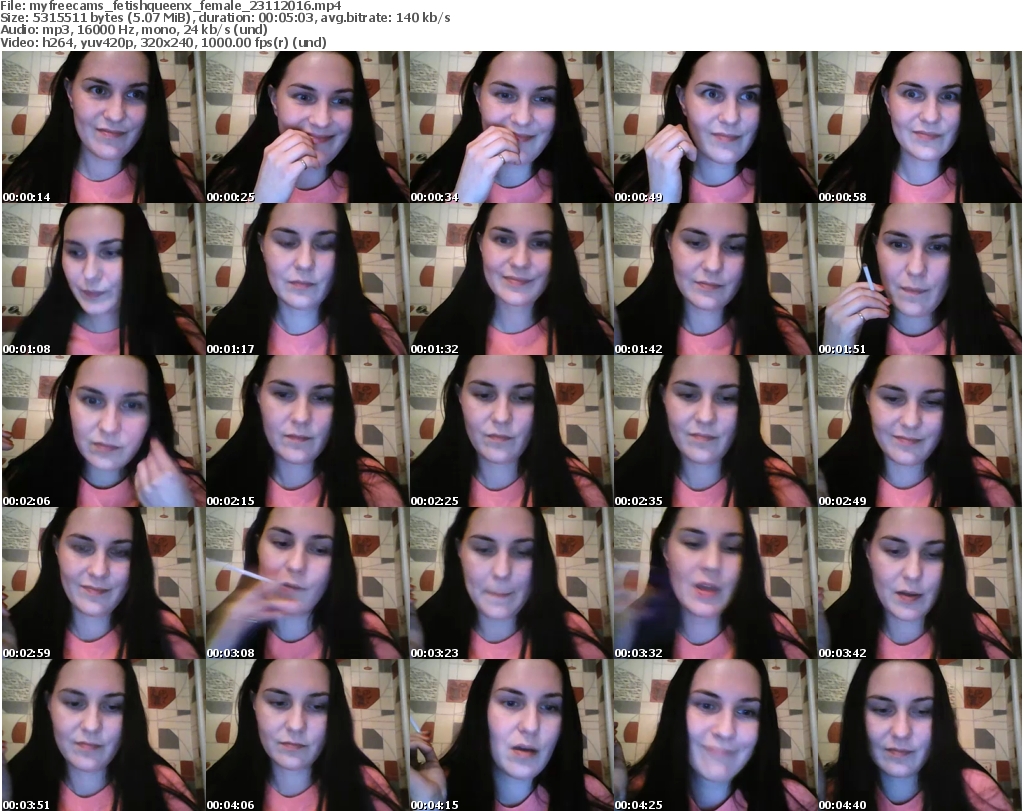This screenshot has height=811, width=1024.
Task: Click the 'Video: h264, yuv420p' header line
Action: [163, 42]
